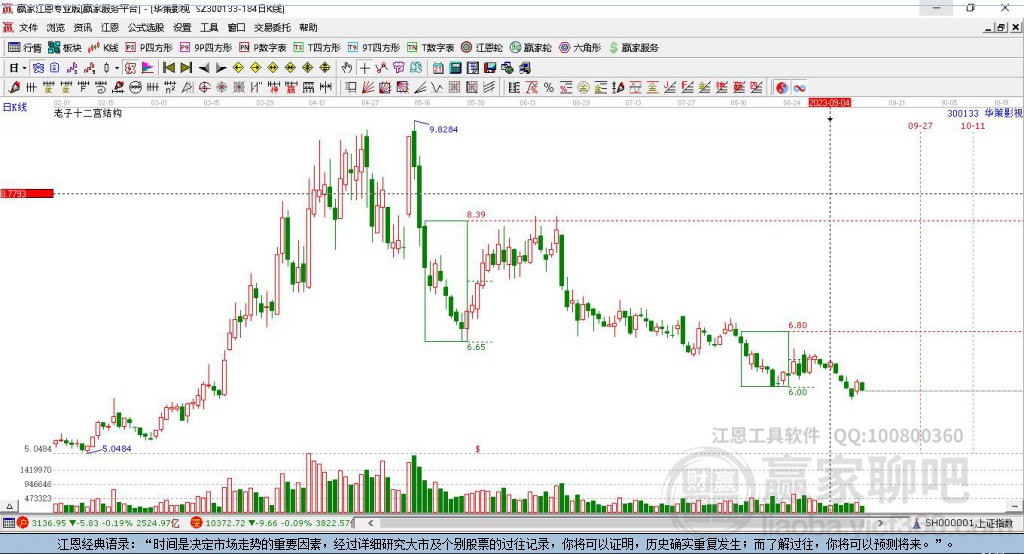
Task: Open 赢家服务 with dollar icon
Action: (633, 48)
